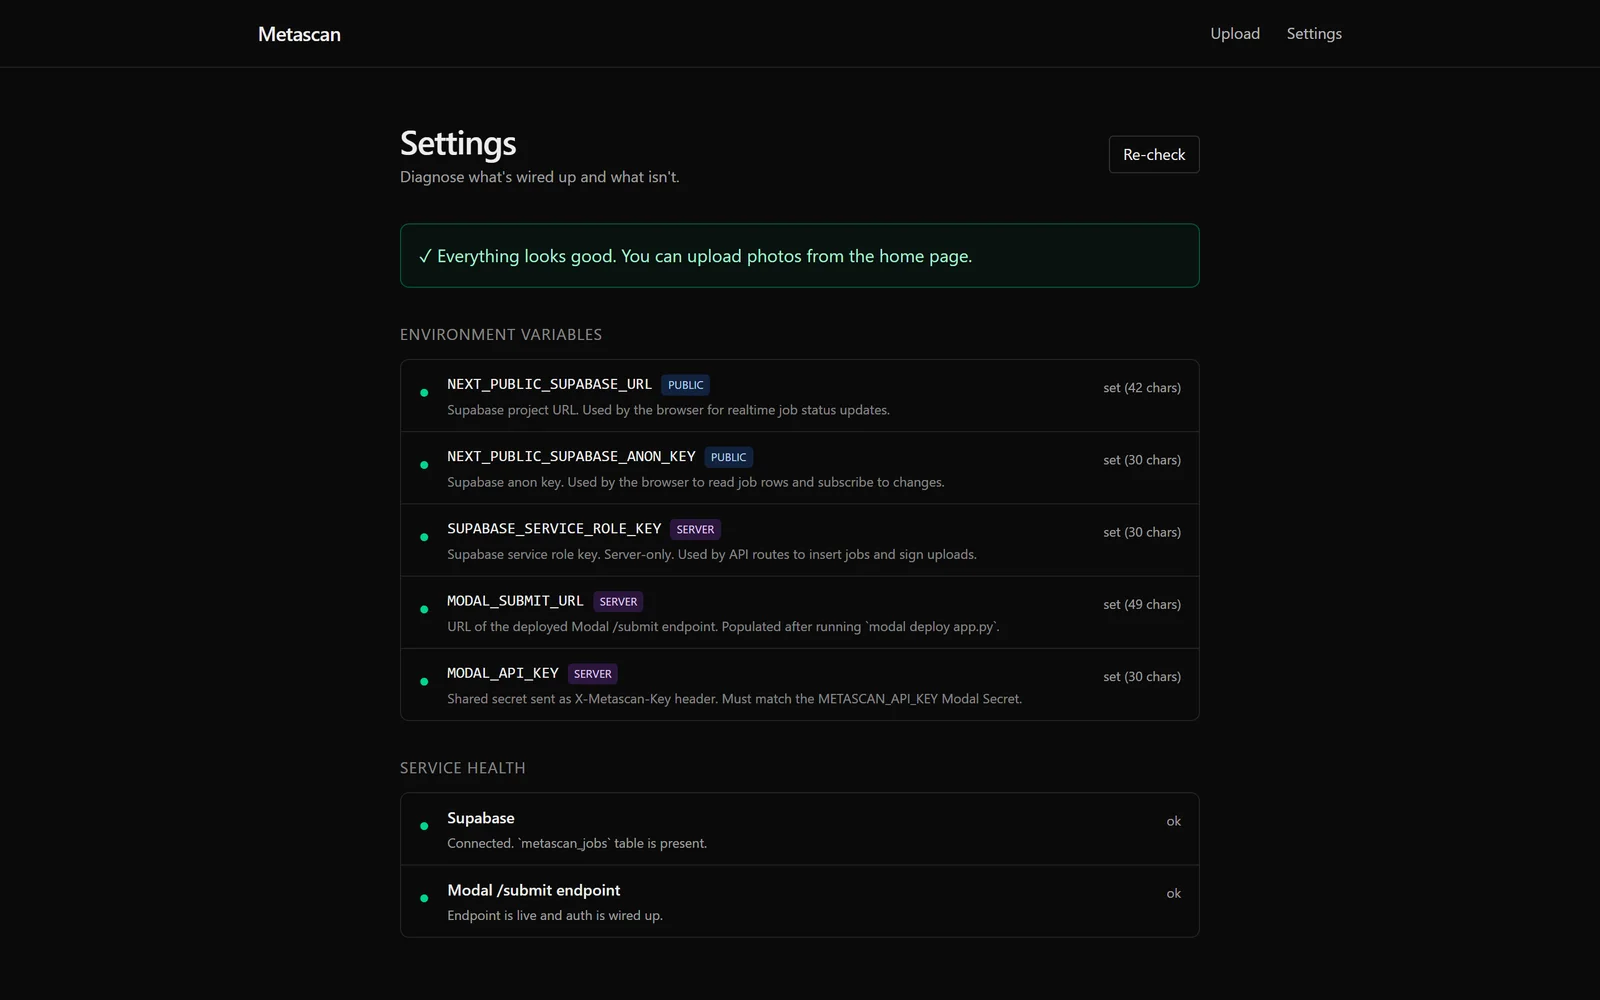
Task: Click the Re-check button
Action: coord(1154,154)
